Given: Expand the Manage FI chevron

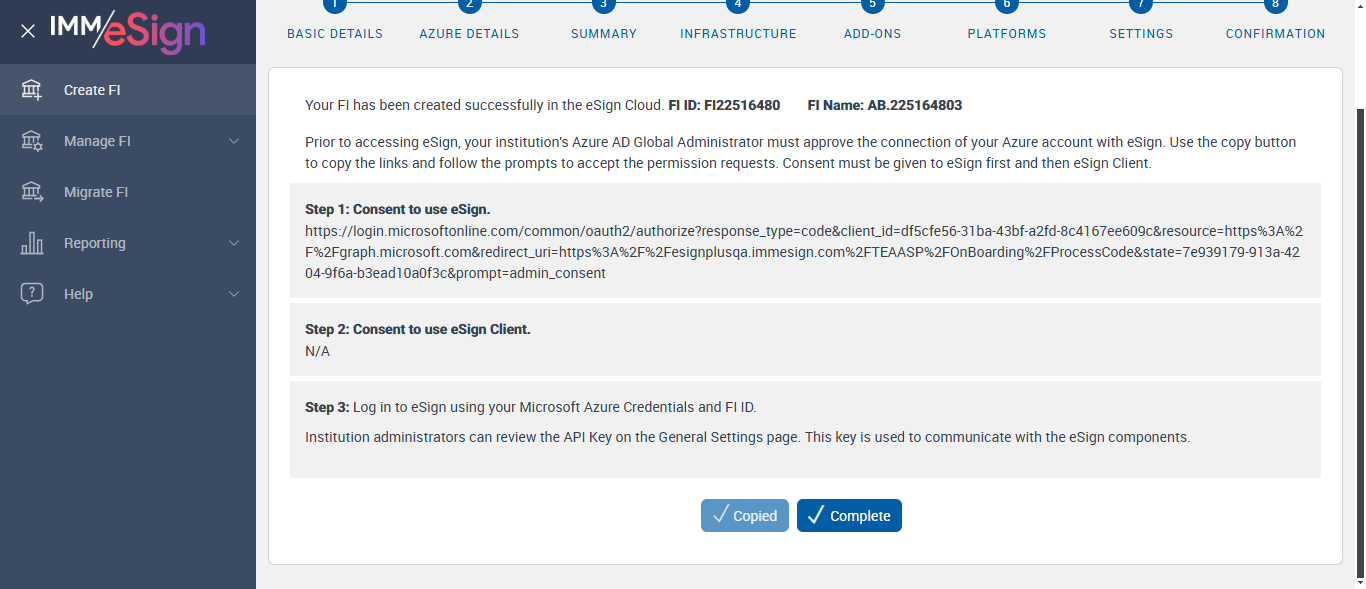Looking at the screenshot, I should click(234, 141).
